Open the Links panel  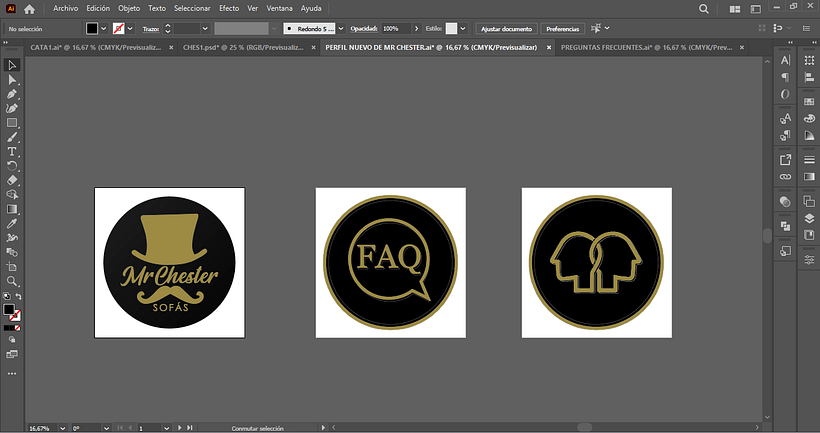click(785, 177)
